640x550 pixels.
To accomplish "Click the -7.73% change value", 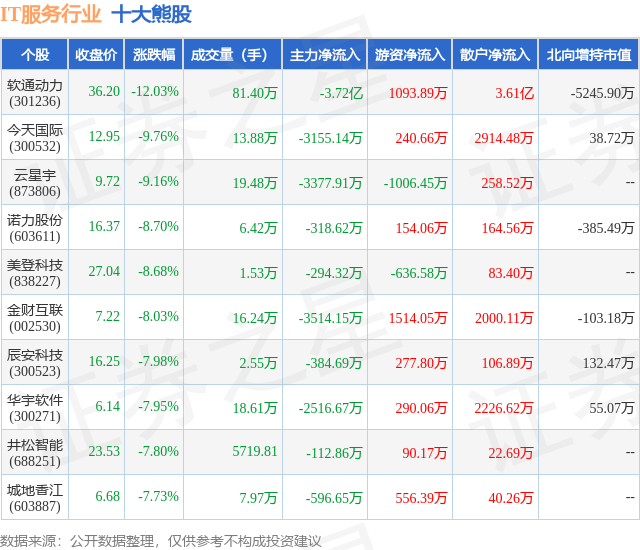I will [158, 496].
